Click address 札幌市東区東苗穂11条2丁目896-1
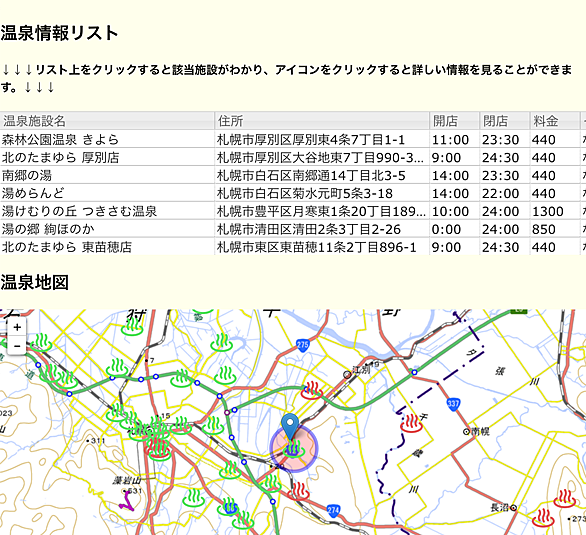The width and height of the screenshot is (586, 535). click(317, 247)
